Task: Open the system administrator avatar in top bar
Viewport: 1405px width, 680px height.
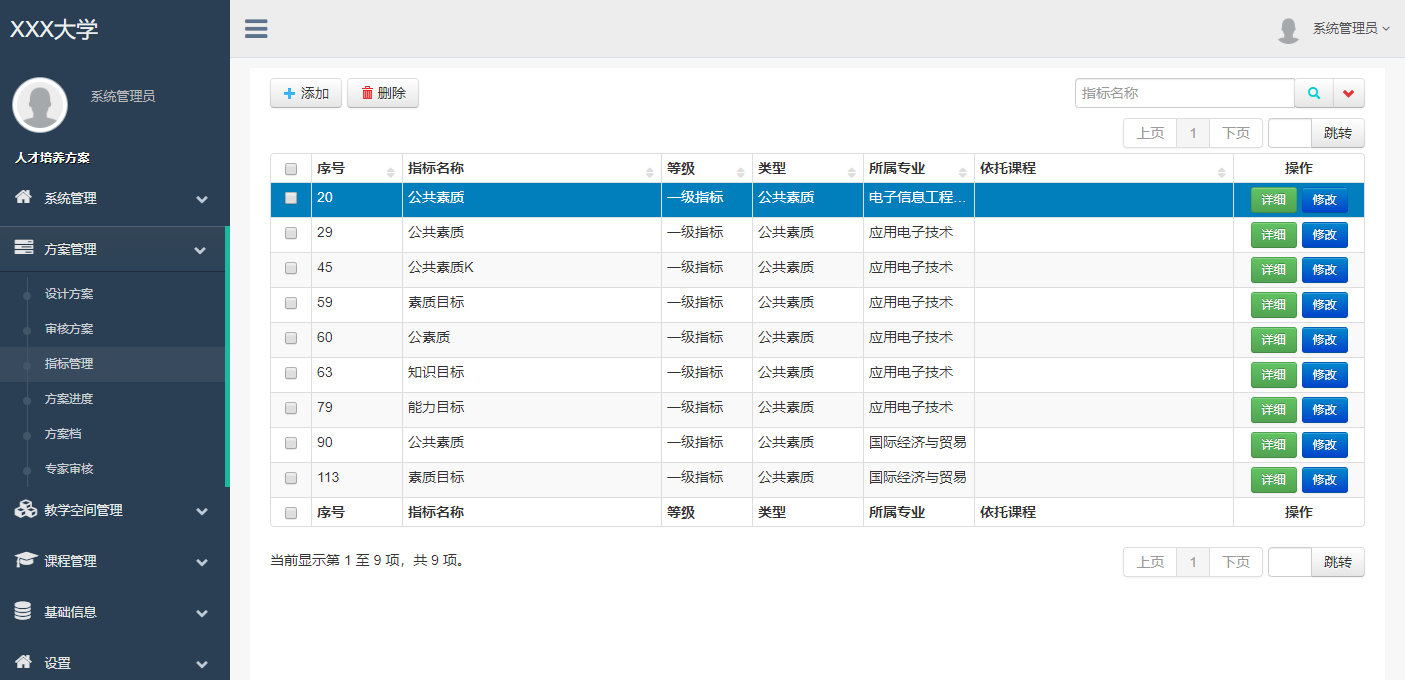Action: click(1288, 30)
